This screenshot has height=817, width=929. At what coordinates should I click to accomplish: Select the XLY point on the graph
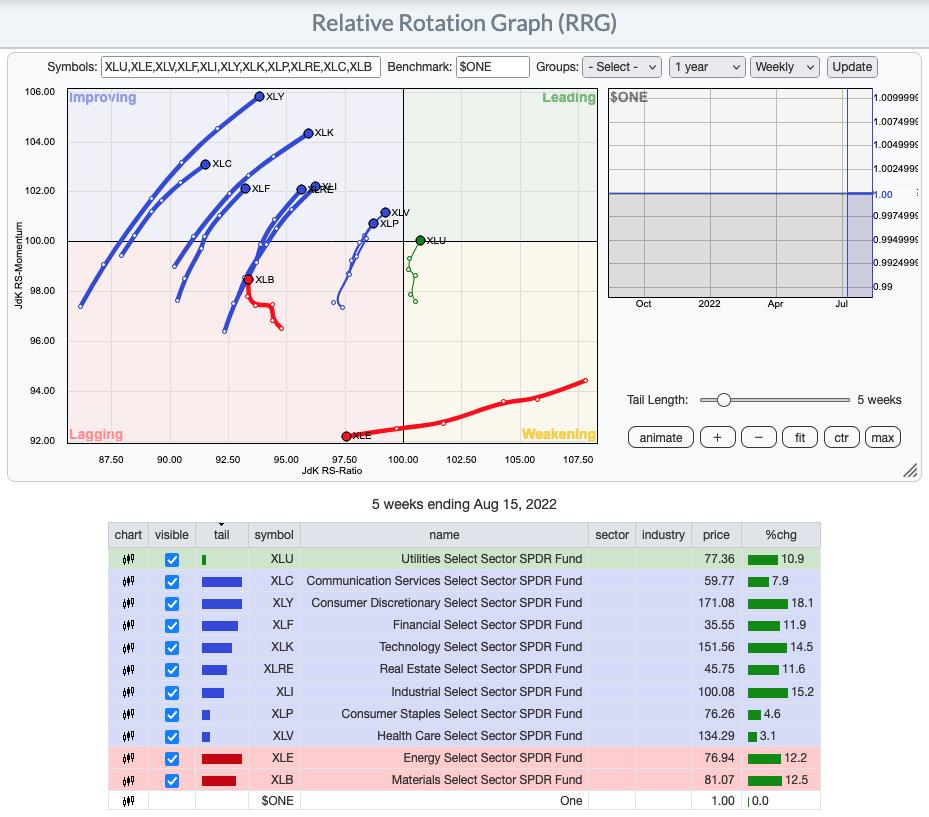click(x=259, y=96)
